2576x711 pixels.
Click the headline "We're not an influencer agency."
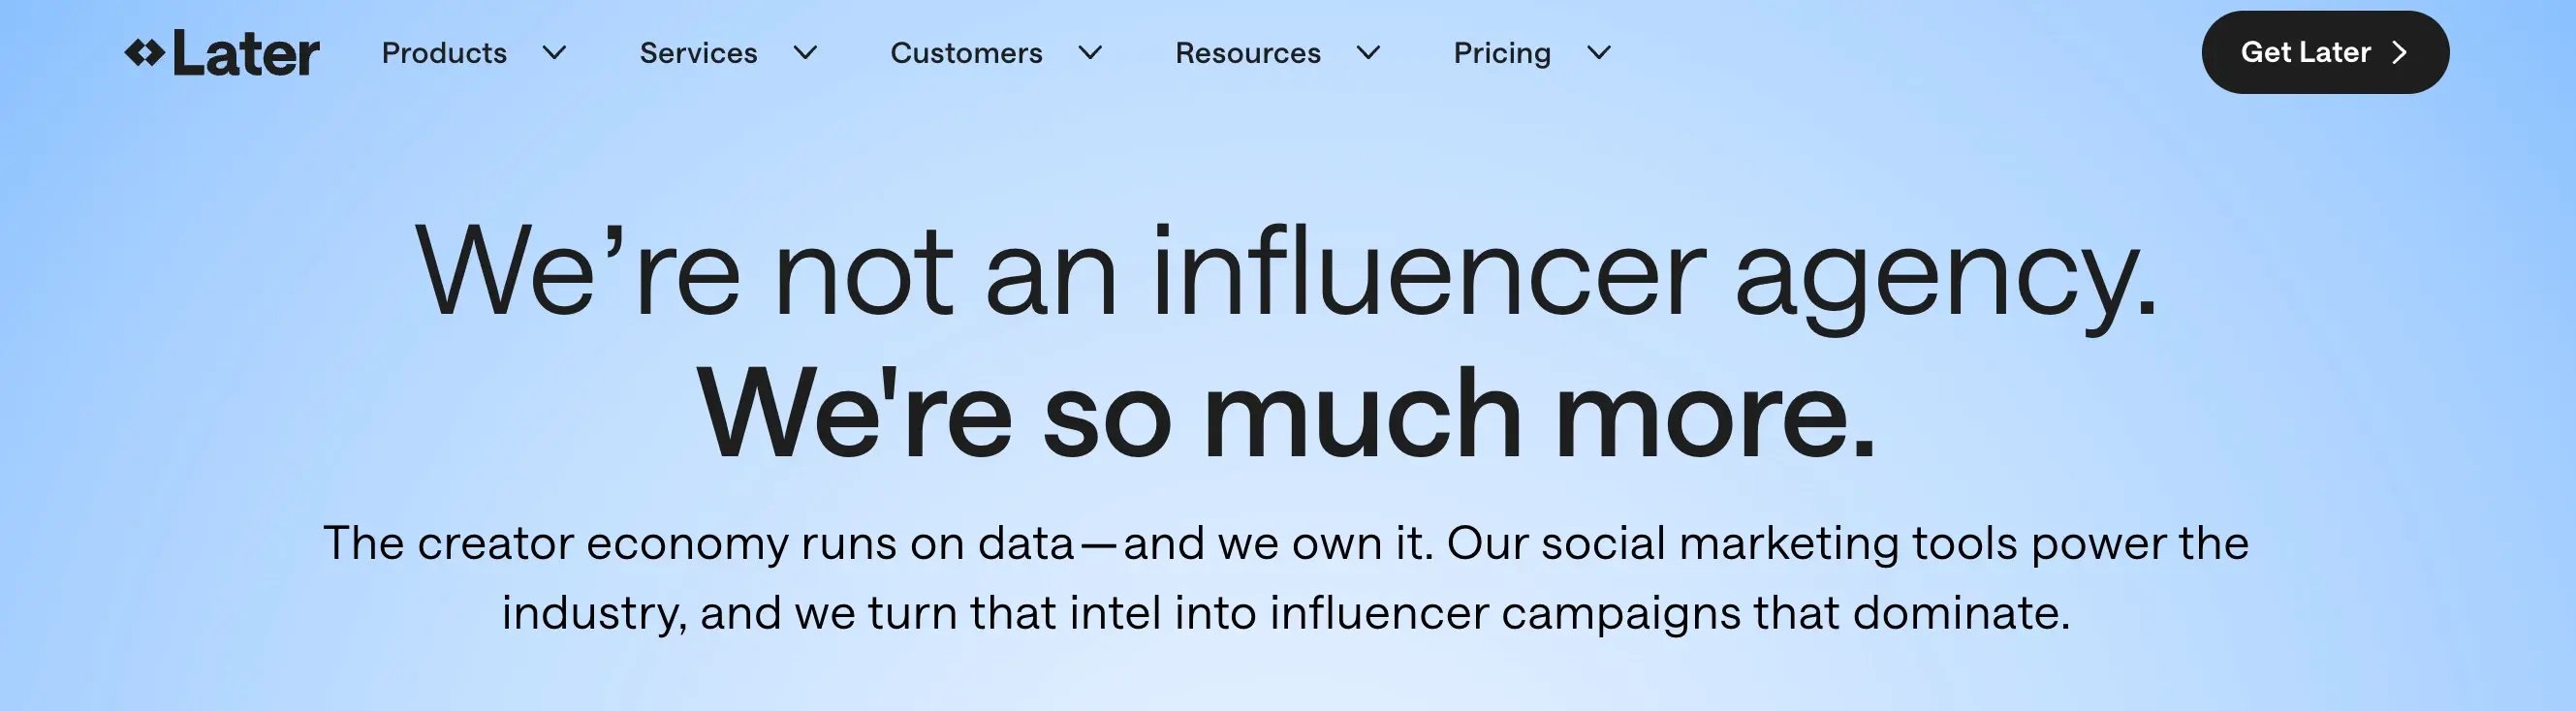tap(1286, 272)
